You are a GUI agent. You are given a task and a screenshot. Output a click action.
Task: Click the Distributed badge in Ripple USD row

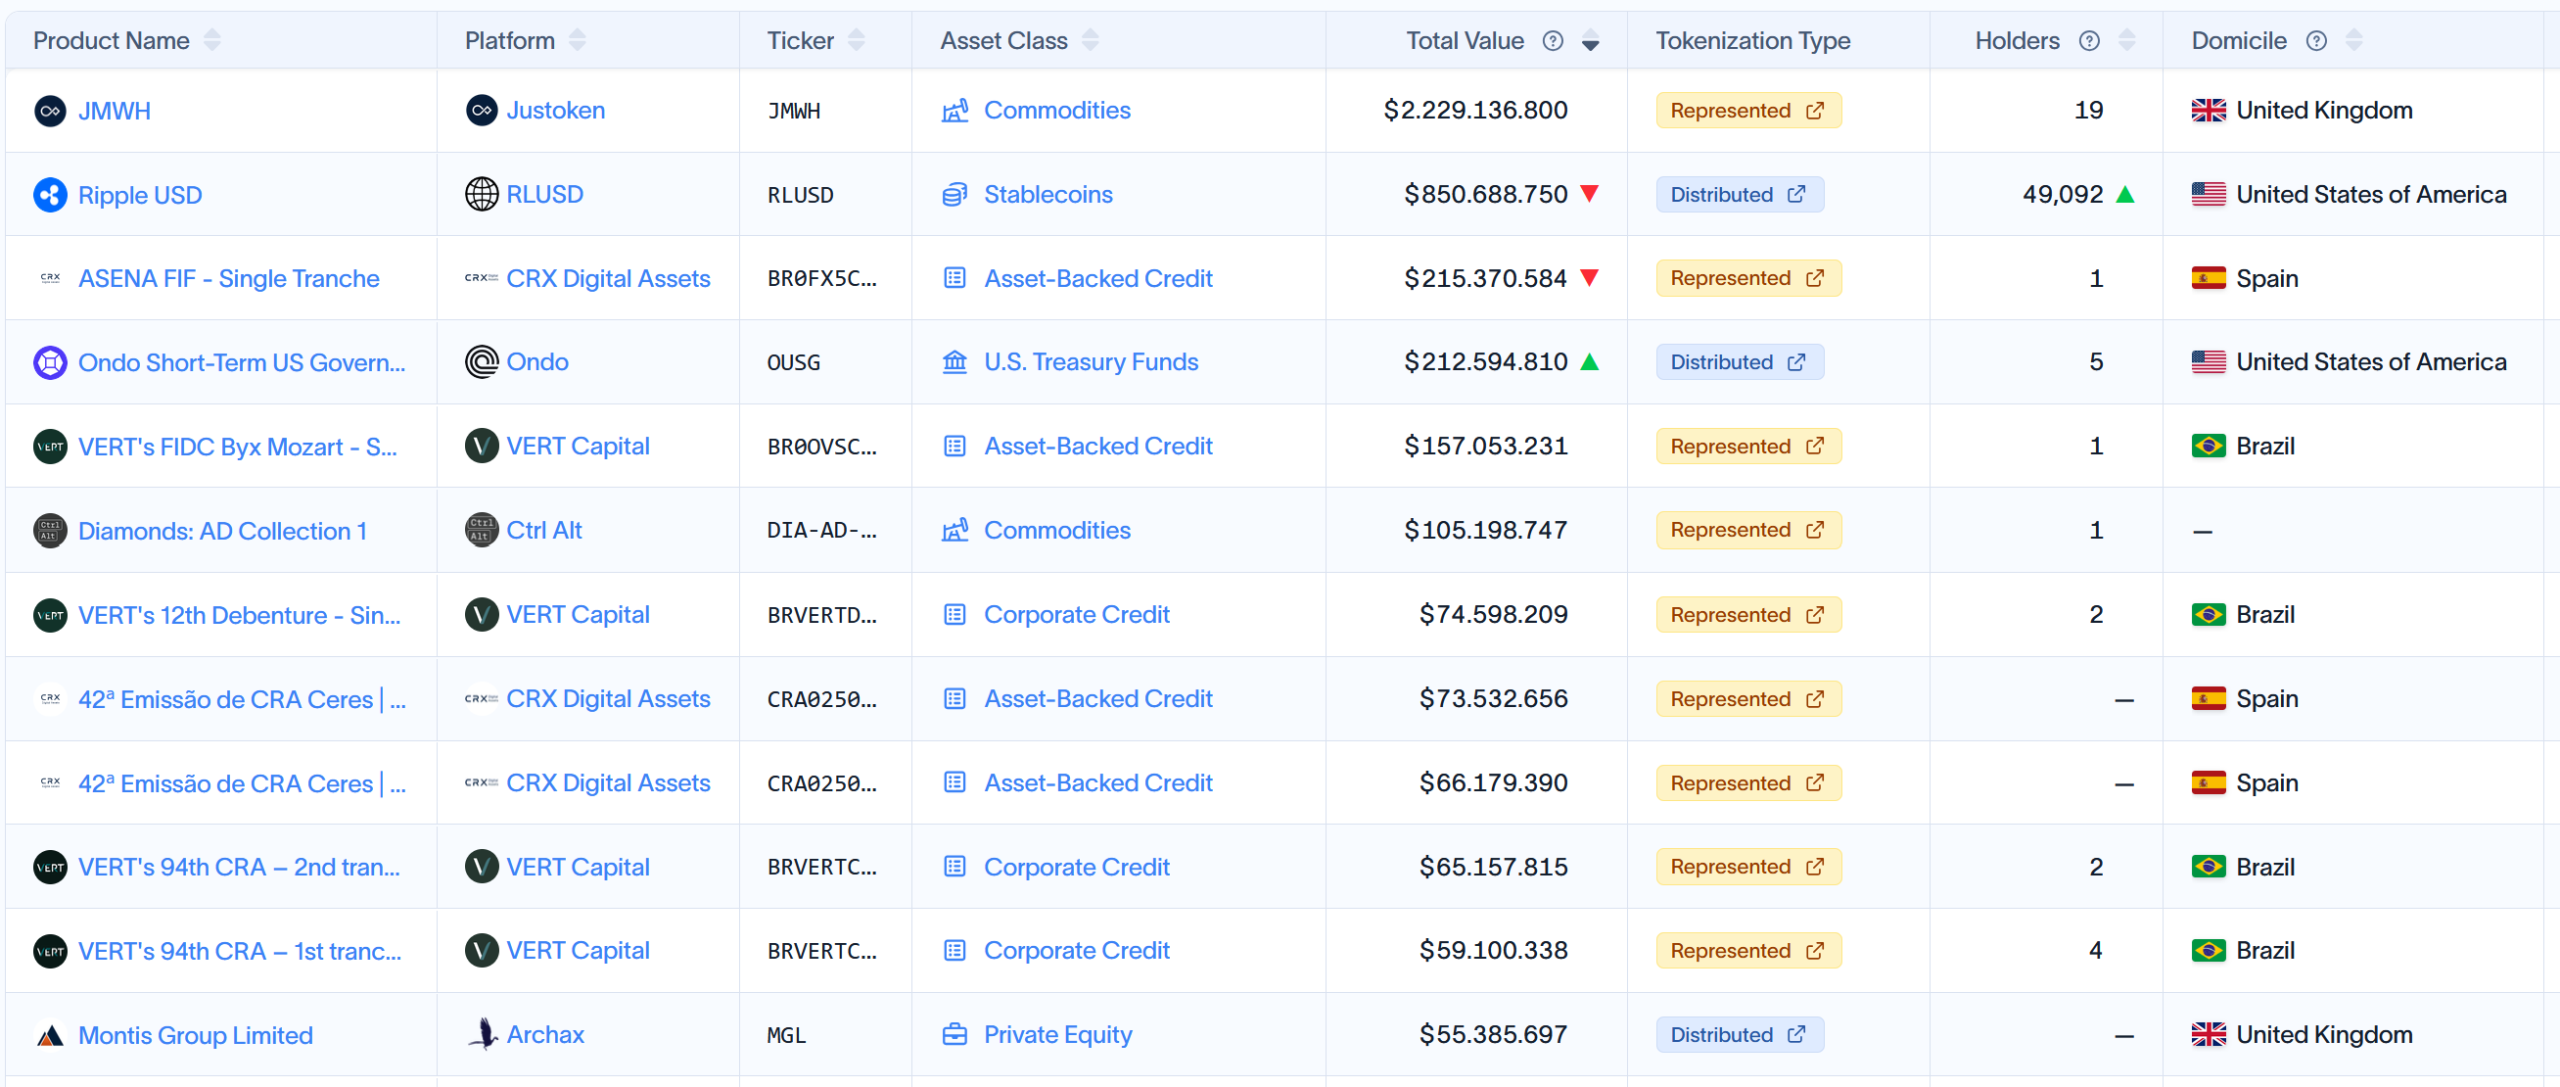[x=1739, y=194]
